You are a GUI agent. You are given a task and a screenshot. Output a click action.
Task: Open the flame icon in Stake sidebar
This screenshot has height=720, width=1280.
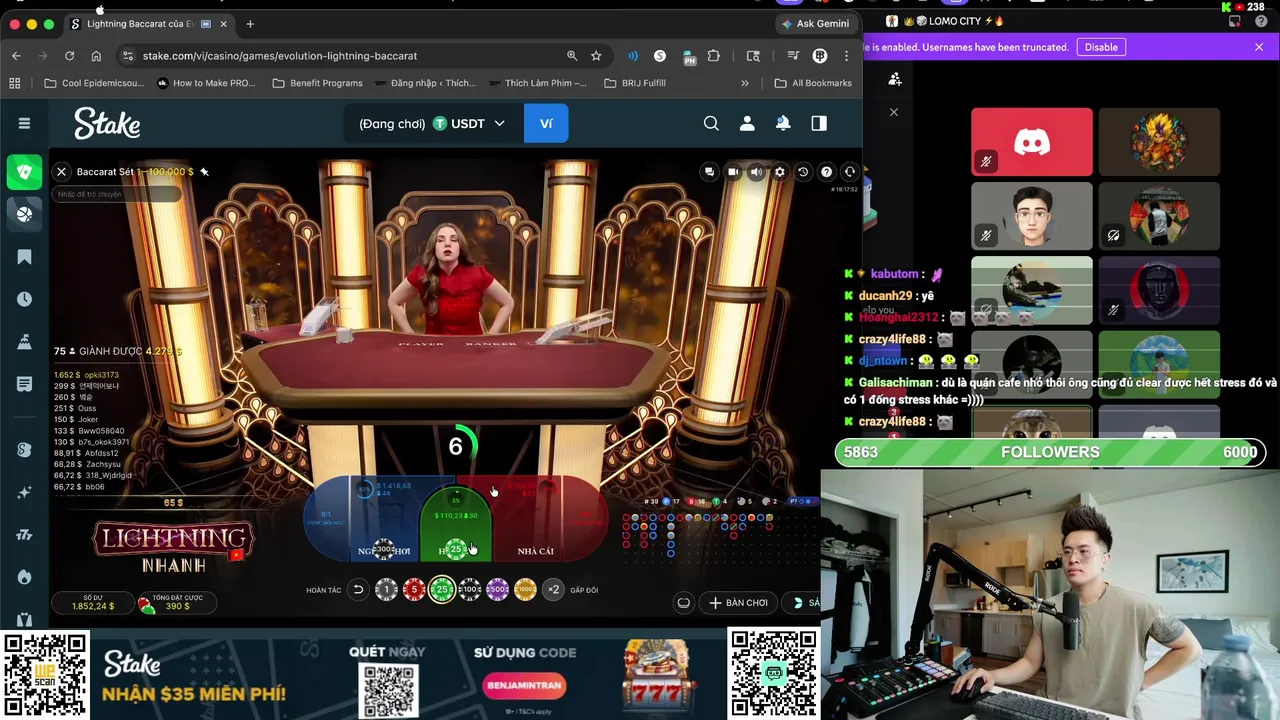coord(24,577)
